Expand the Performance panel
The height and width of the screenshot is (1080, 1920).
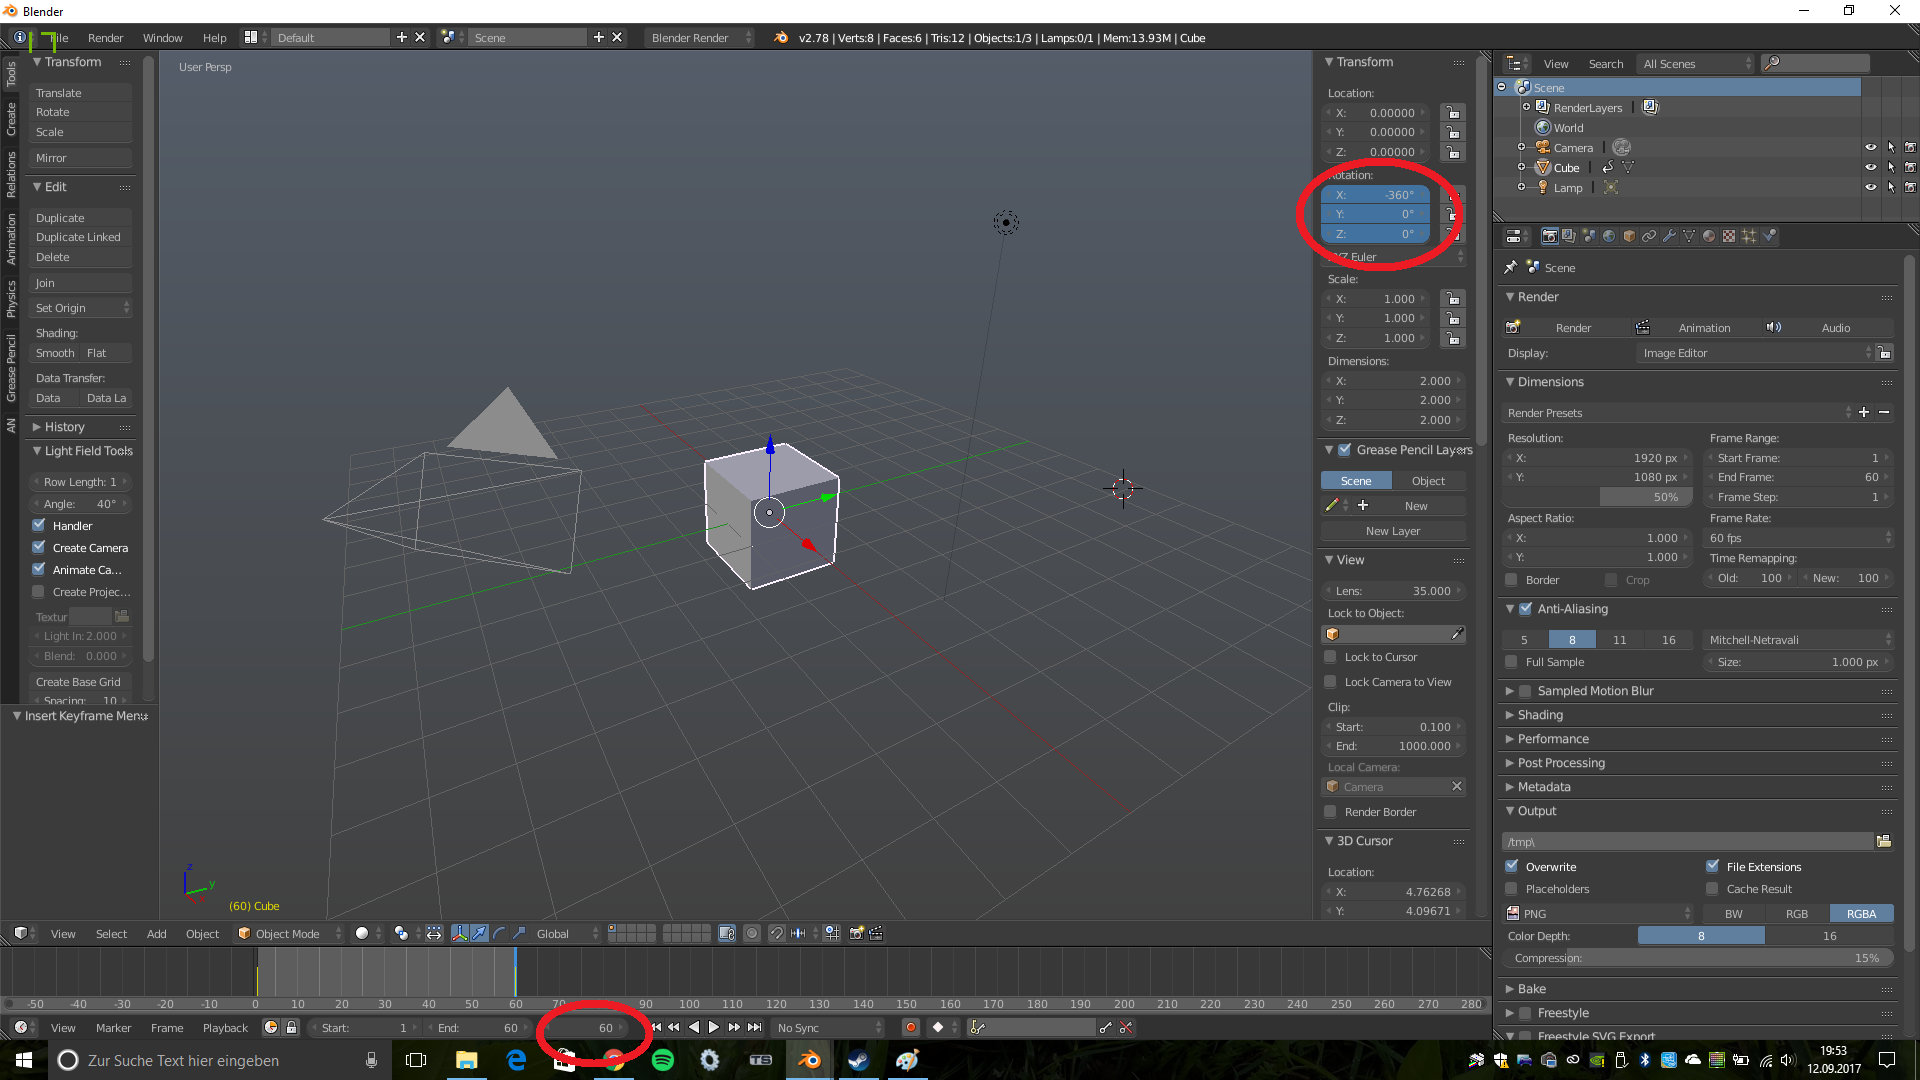coord(1553,738)
